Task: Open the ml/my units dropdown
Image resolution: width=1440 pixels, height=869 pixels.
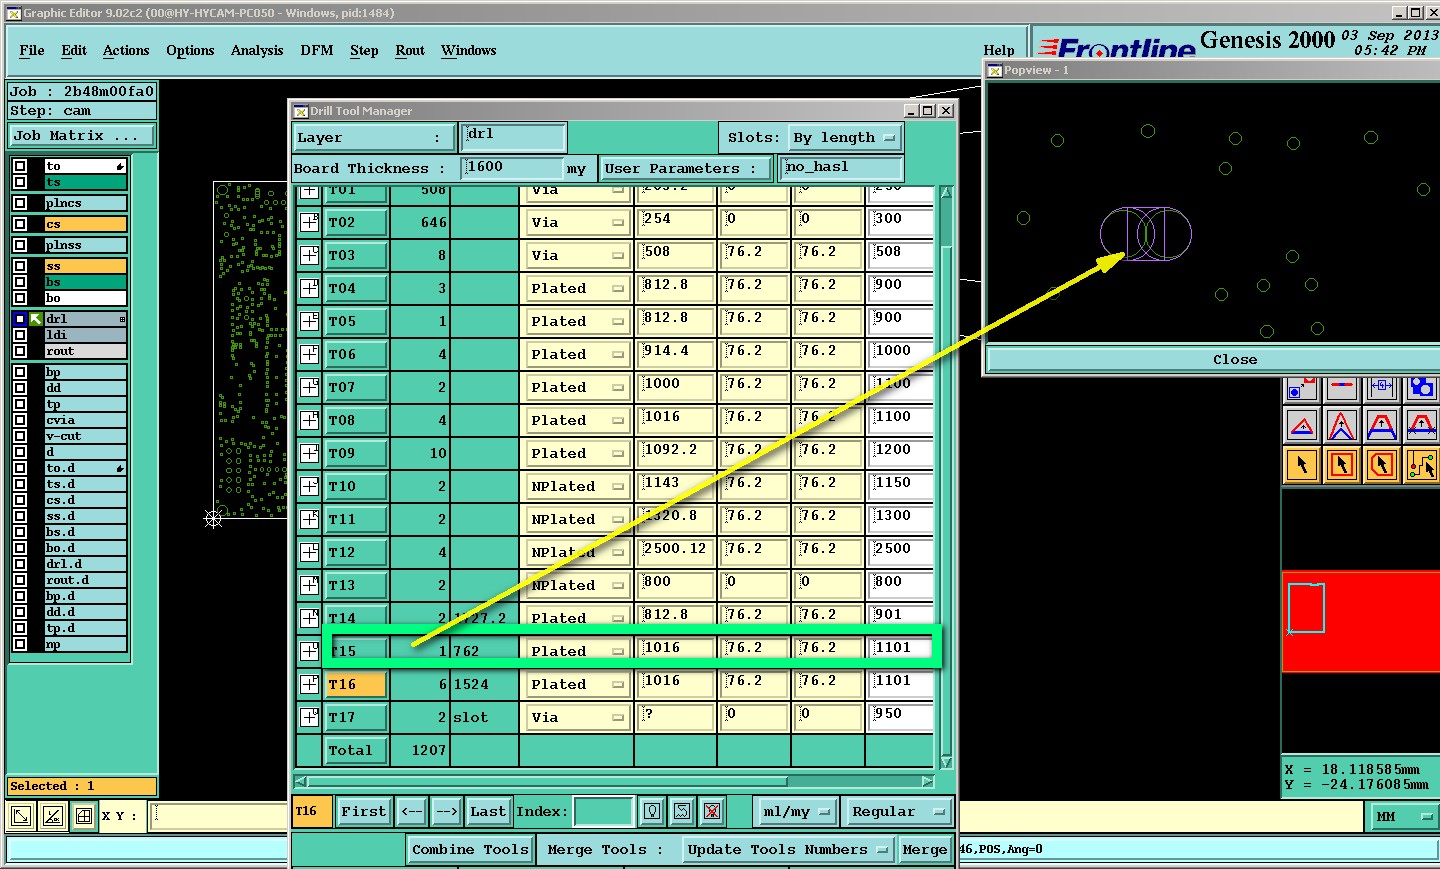Action: 796,811
